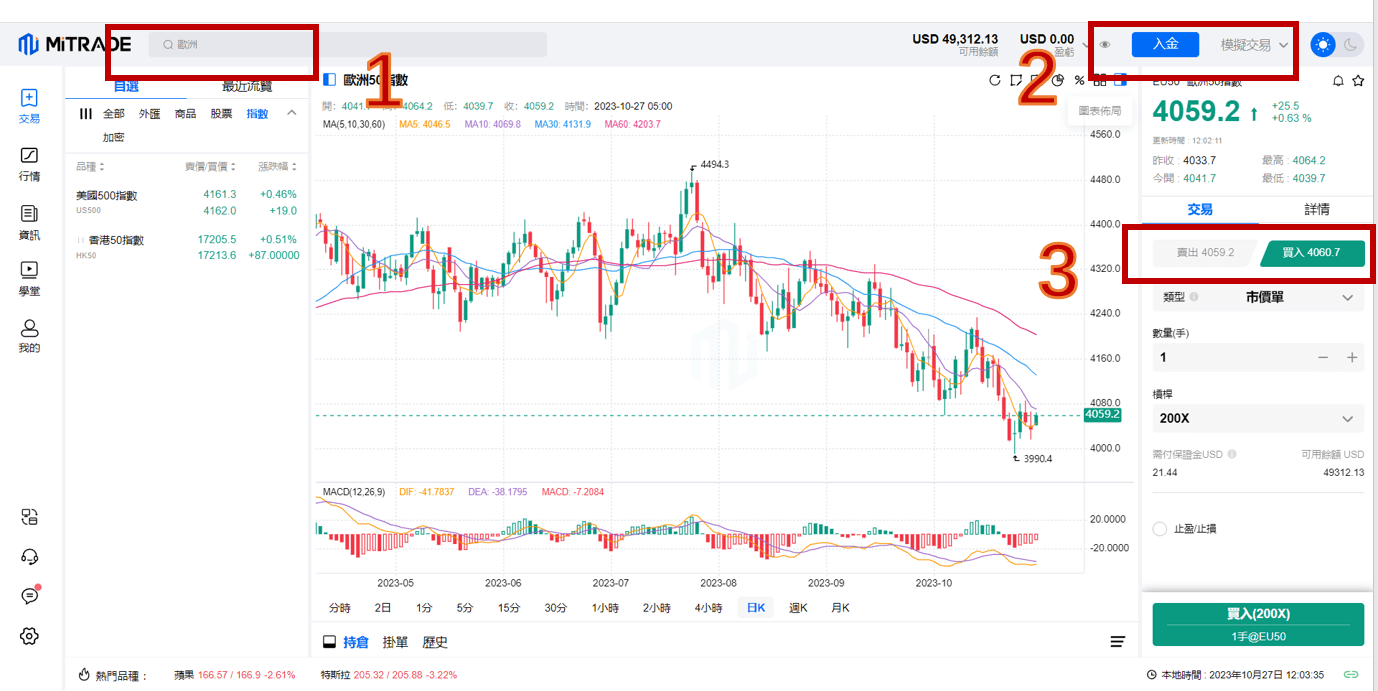Click the 賣出 4059.2 button

click(1204, 253)
